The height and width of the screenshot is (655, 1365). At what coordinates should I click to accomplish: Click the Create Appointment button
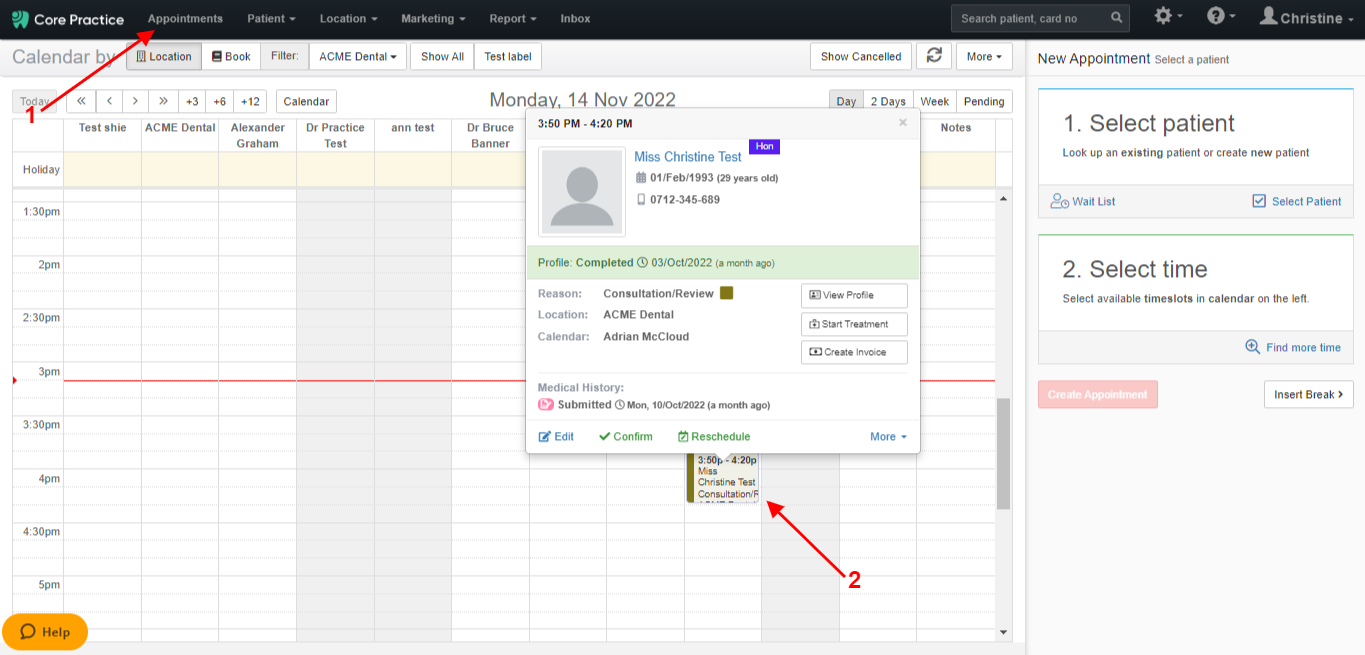1098,394
